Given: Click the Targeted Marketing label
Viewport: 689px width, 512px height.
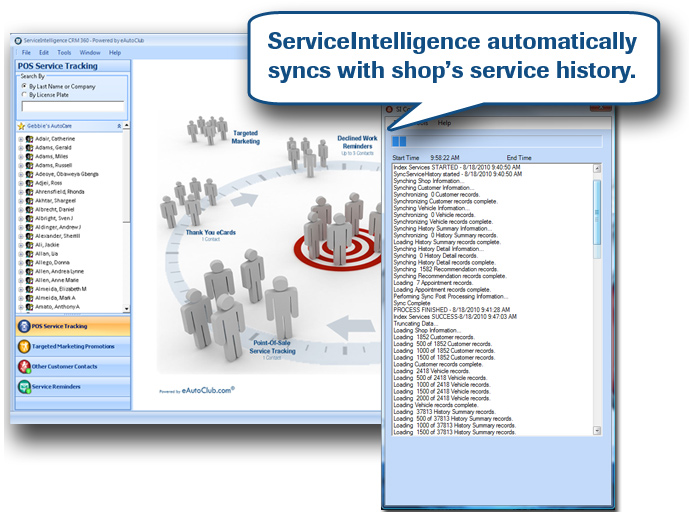Looking at the screenshot, I should point(246,137).
